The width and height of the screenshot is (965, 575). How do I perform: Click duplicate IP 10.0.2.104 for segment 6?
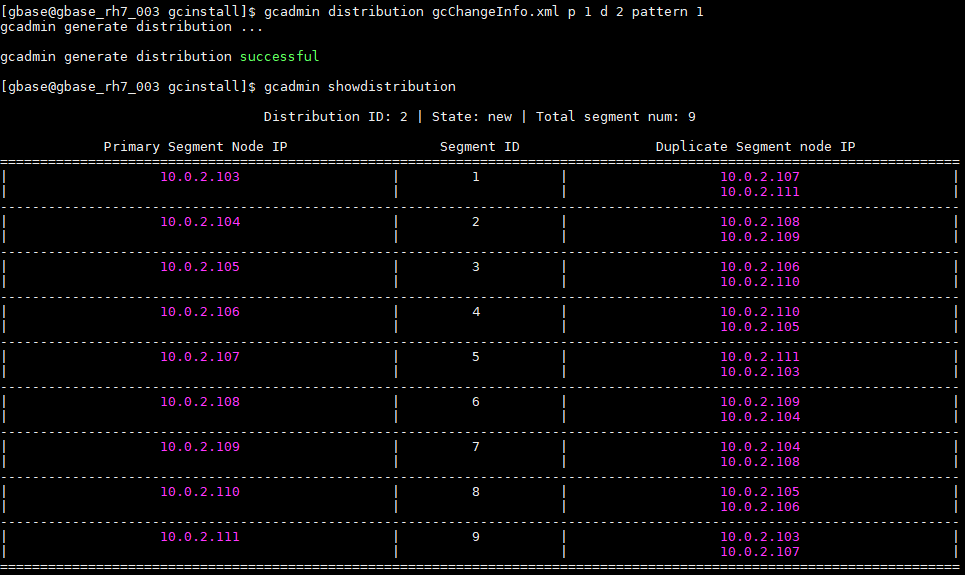760,417
